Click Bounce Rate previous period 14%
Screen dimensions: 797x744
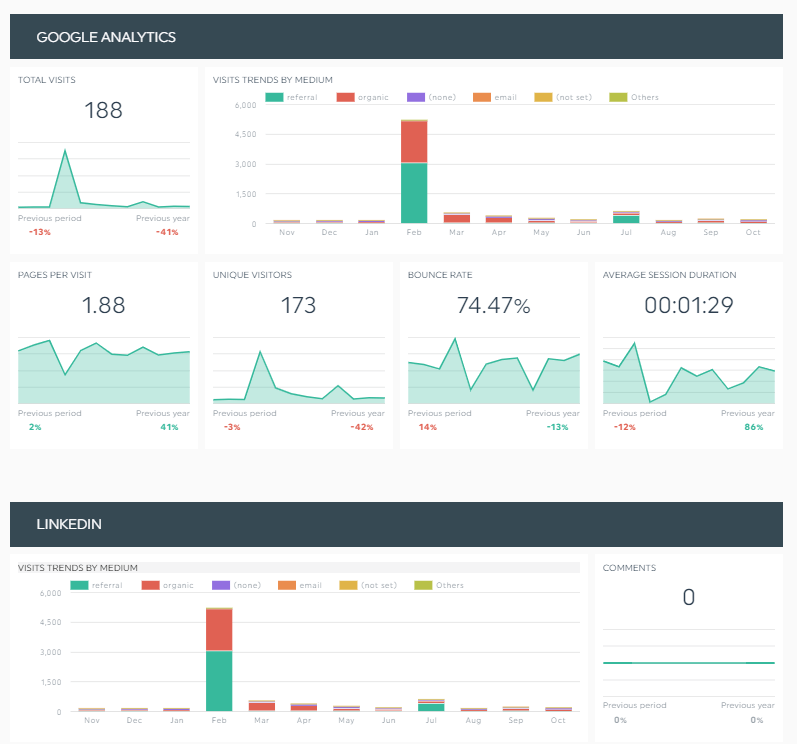[427, 427]
